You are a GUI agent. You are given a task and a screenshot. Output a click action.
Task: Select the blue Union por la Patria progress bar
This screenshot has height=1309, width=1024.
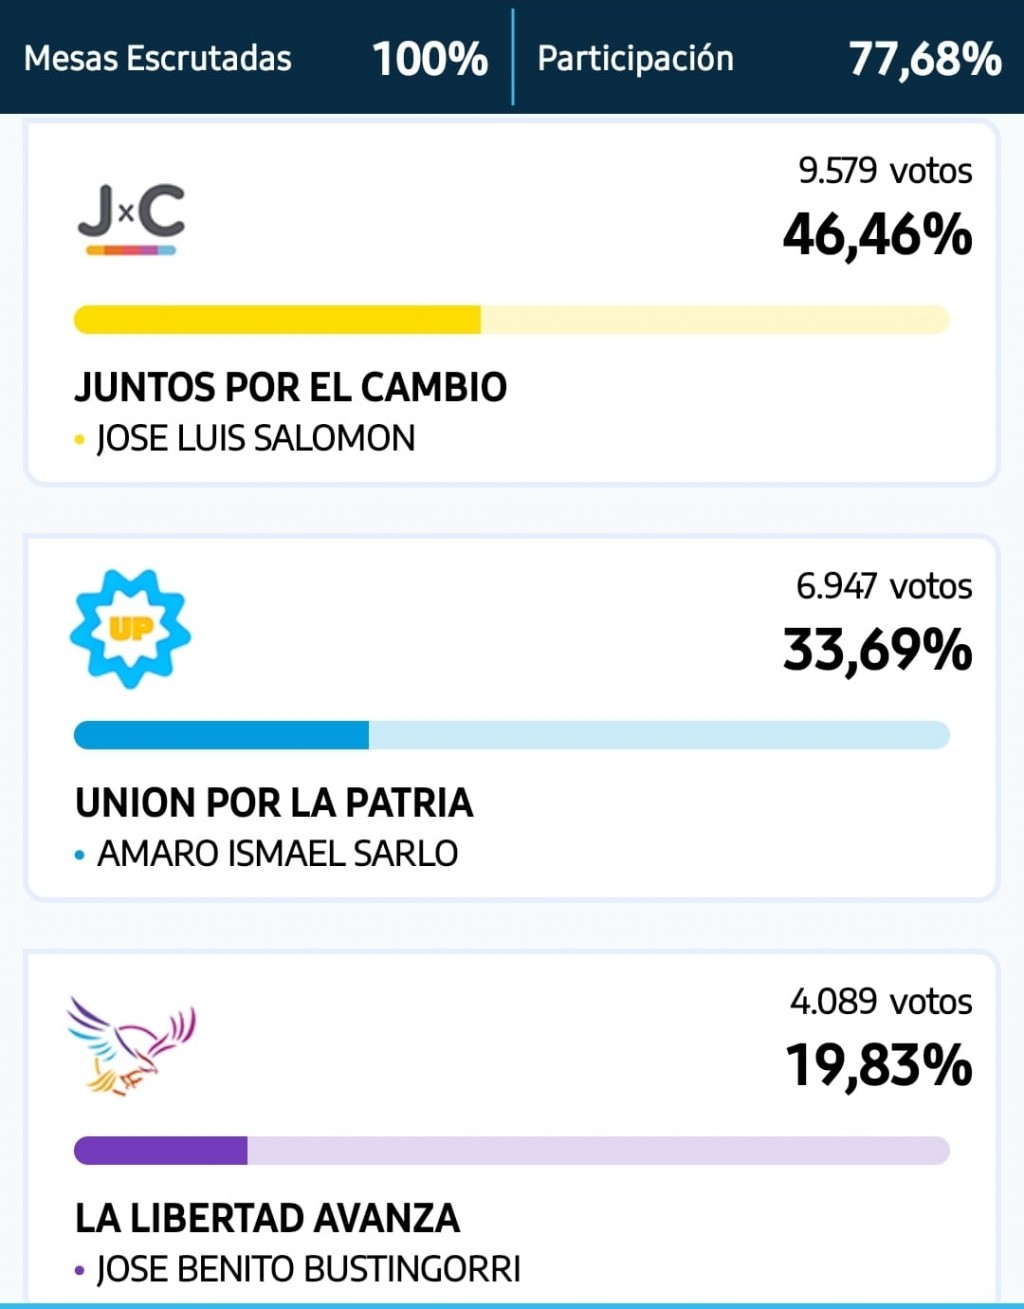click(511, 735)
